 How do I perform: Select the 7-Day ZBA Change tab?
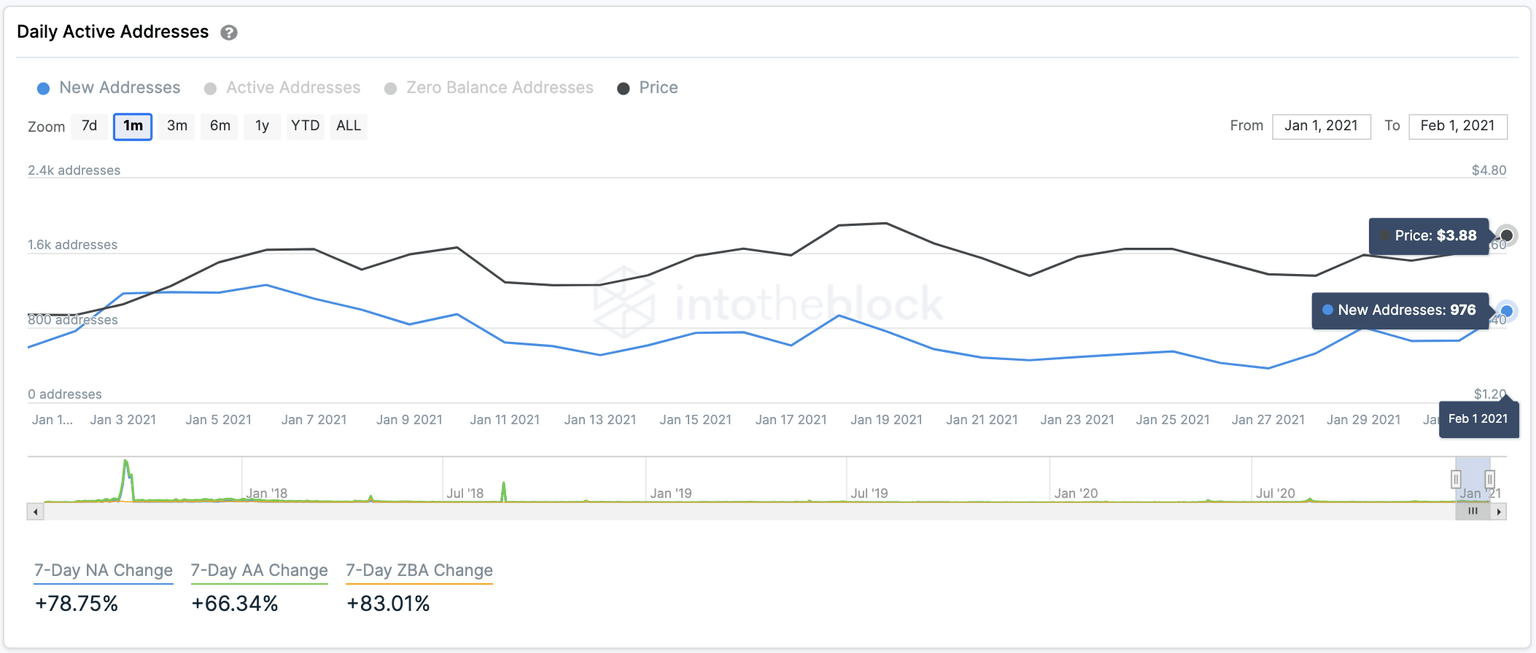coord(419,570)
